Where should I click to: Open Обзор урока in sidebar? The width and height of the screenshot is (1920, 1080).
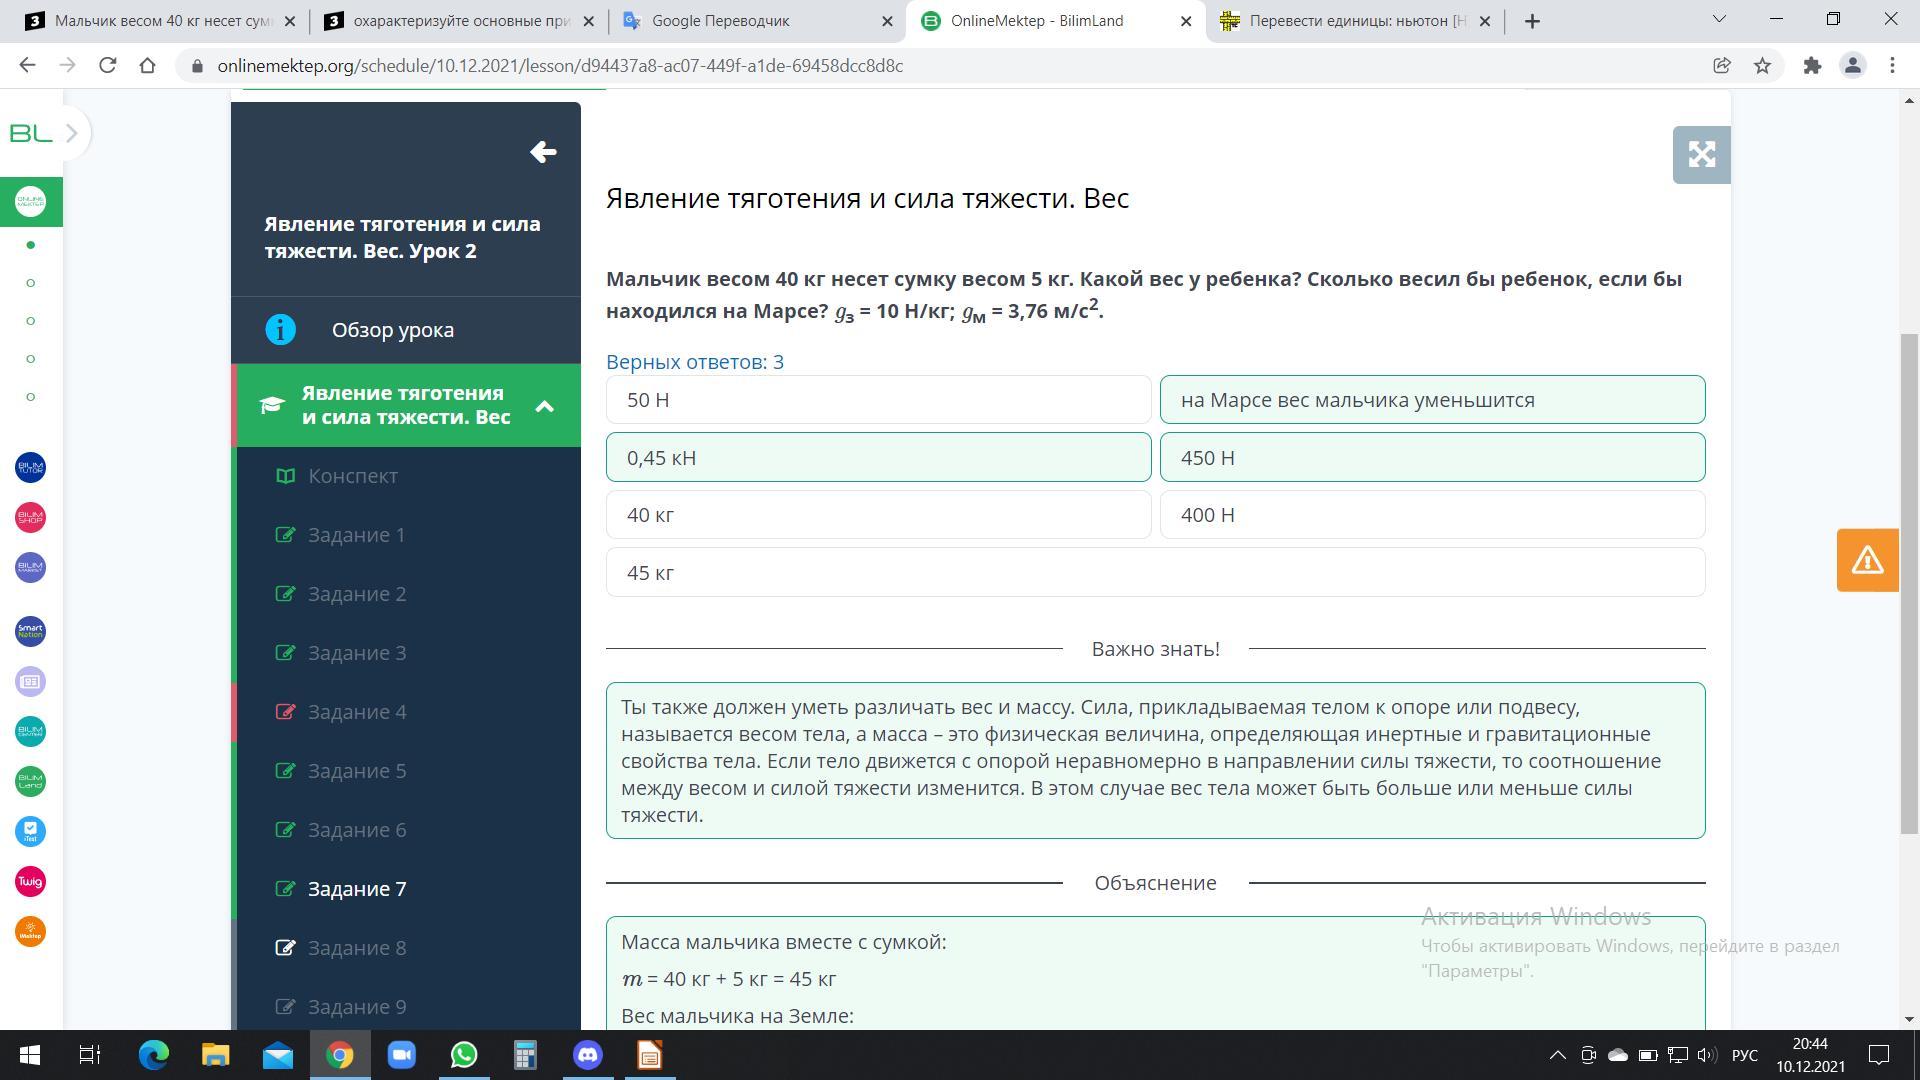406,330
